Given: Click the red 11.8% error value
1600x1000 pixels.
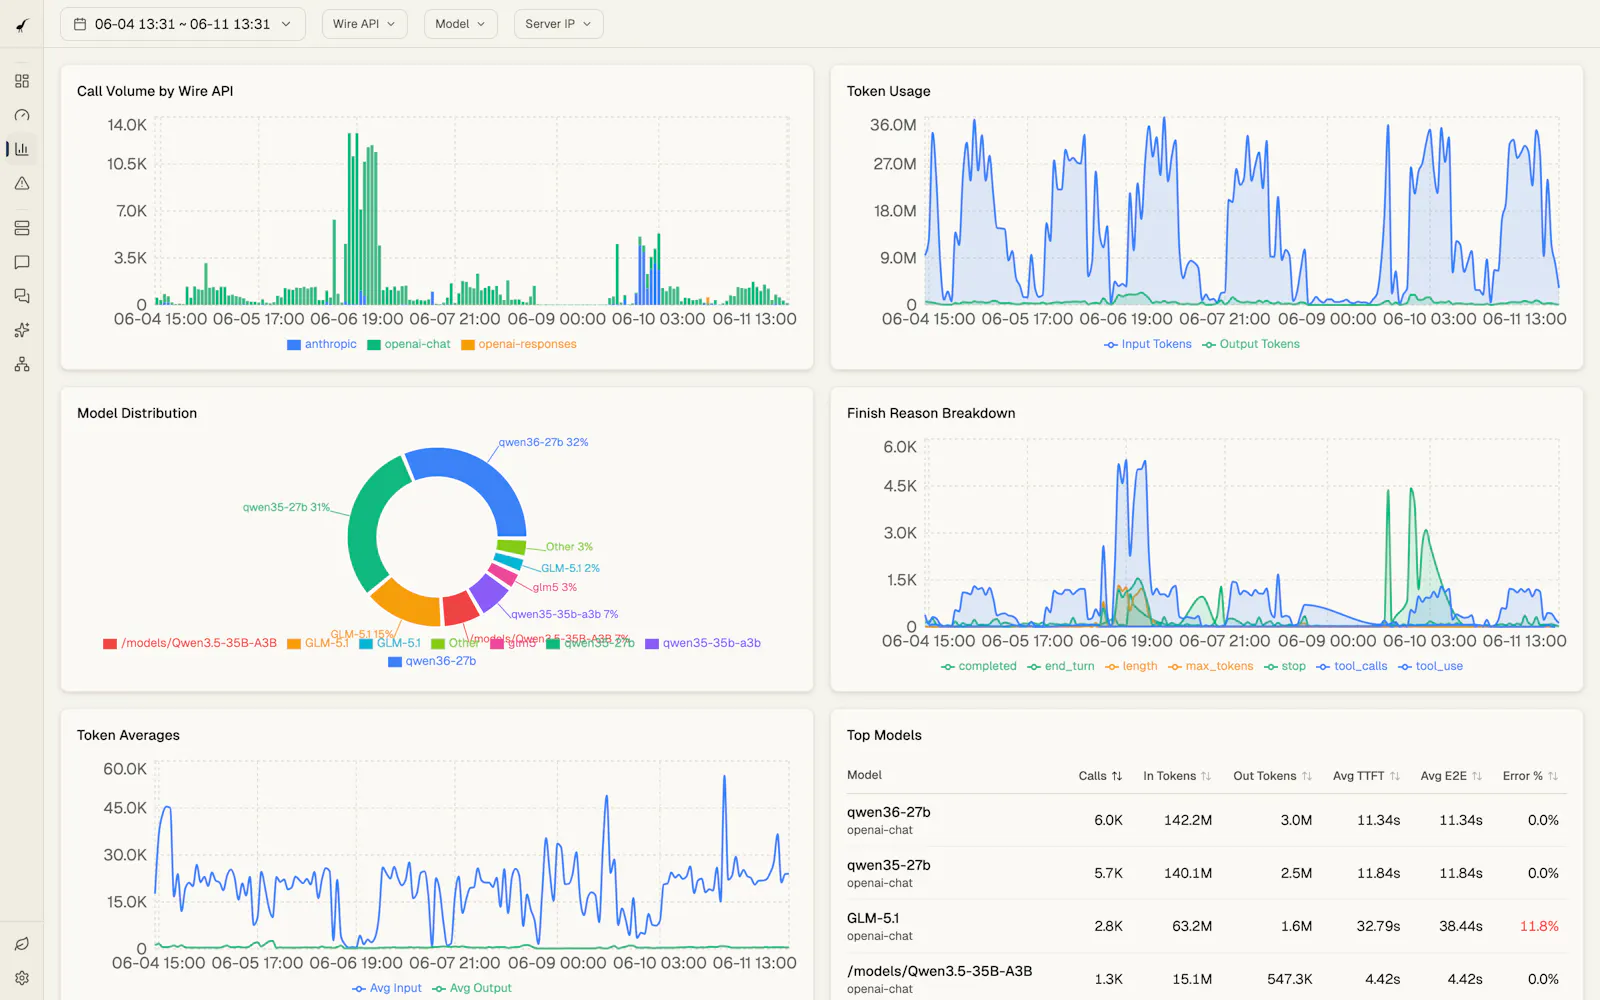Looking at the screenshot, I should 1539,926.
